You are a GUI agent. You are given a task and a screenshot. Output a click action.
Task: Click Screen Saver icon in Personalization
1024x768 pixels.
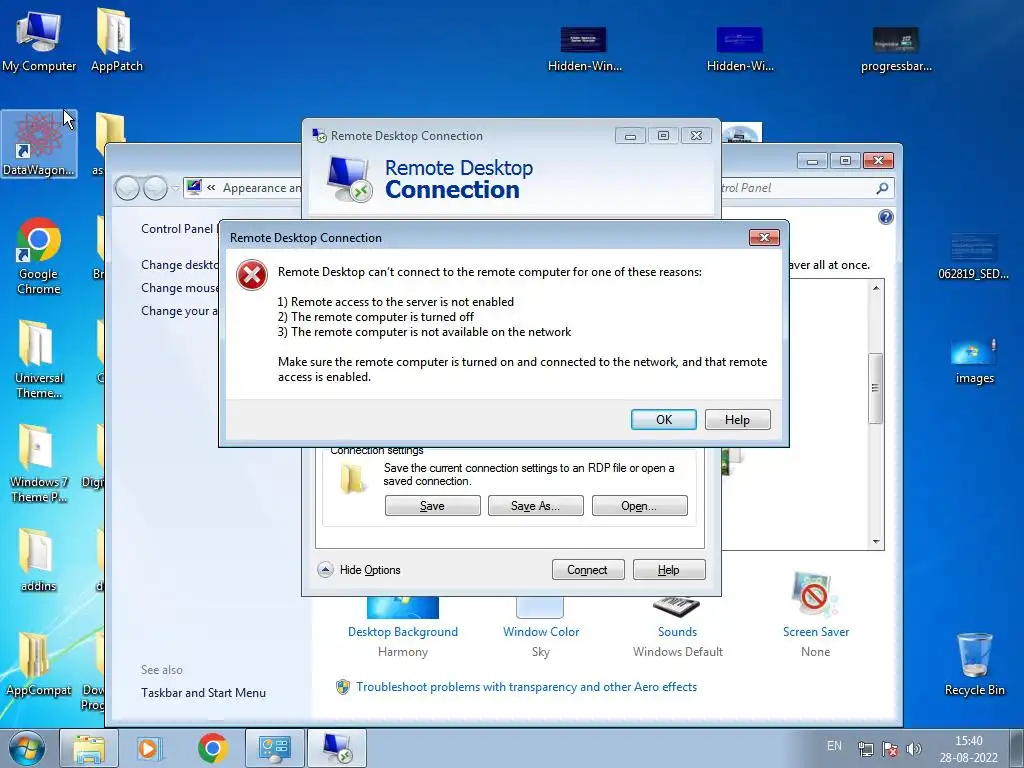pyautogui.click(x=814, y=594)
